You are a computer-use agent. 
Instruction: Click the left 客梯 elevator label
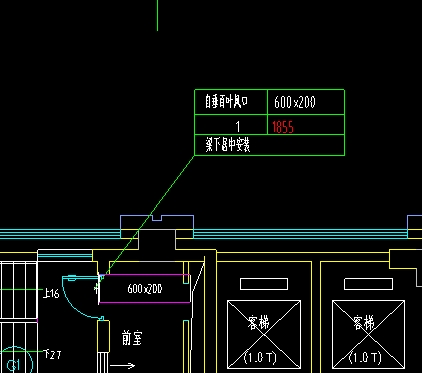(x=258, y=322)
